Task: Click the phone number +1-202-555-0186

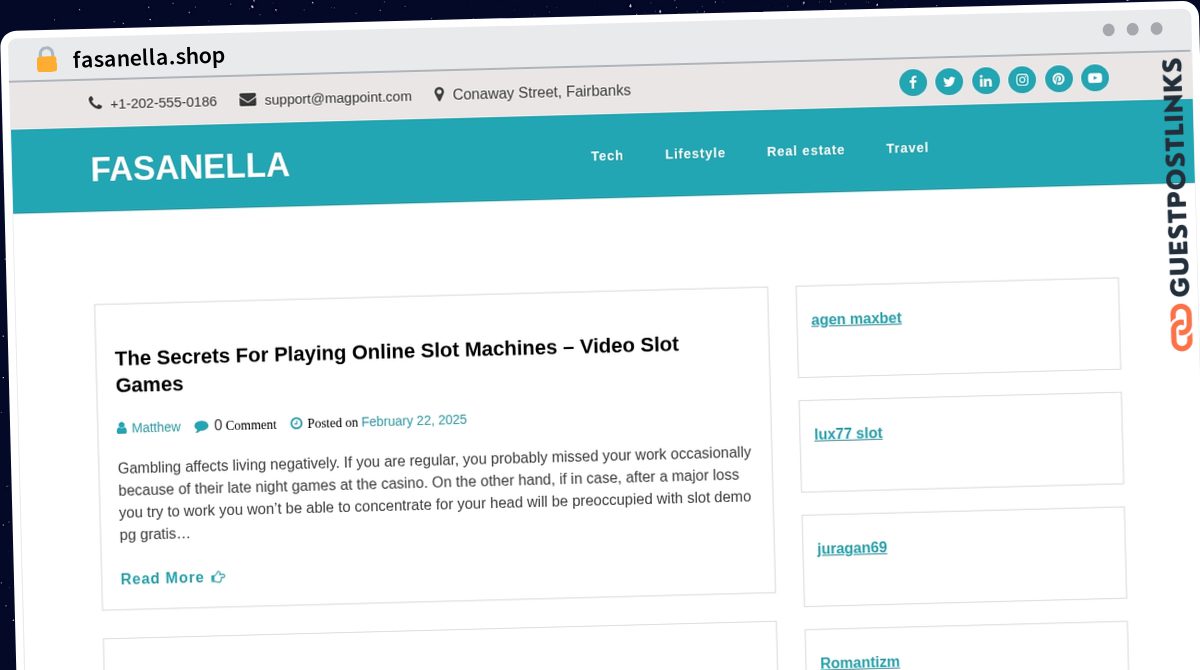Action: (163, 102)
